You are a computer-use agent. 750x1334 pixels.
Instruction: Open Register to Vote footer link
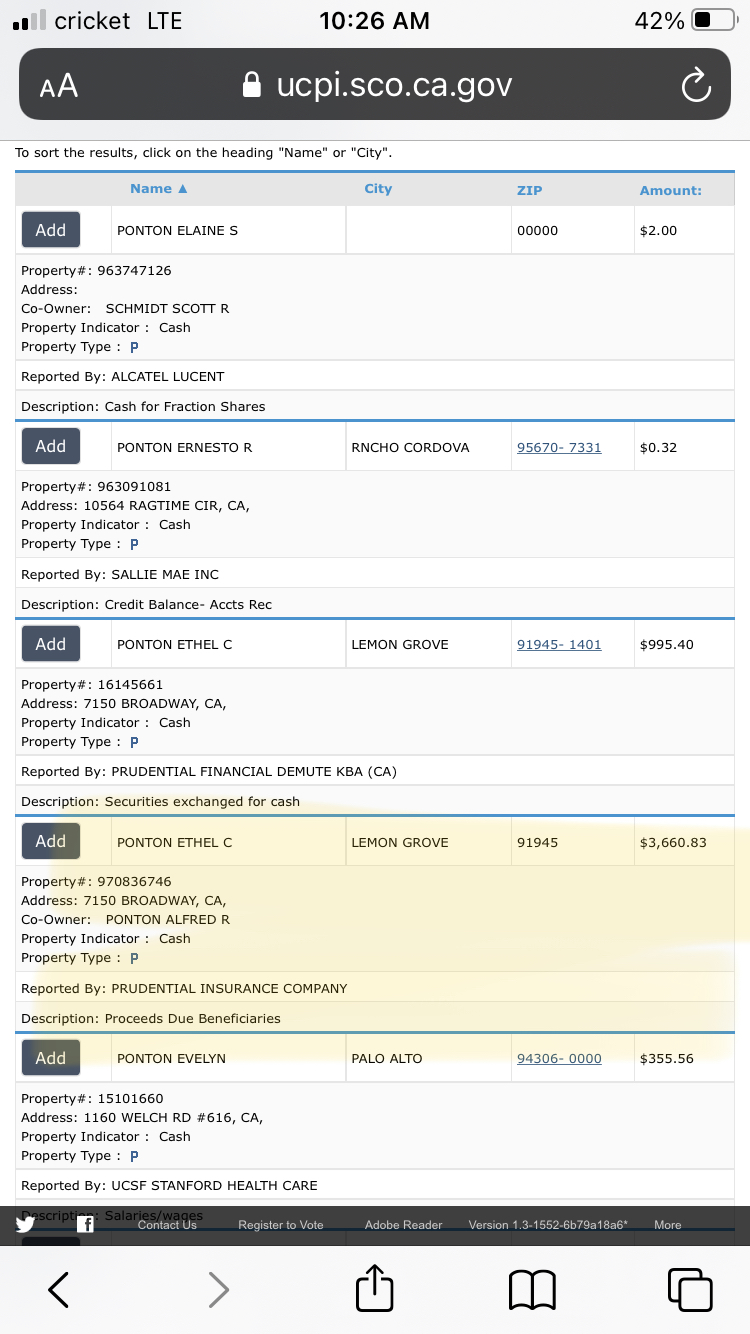click(281, 1225)
